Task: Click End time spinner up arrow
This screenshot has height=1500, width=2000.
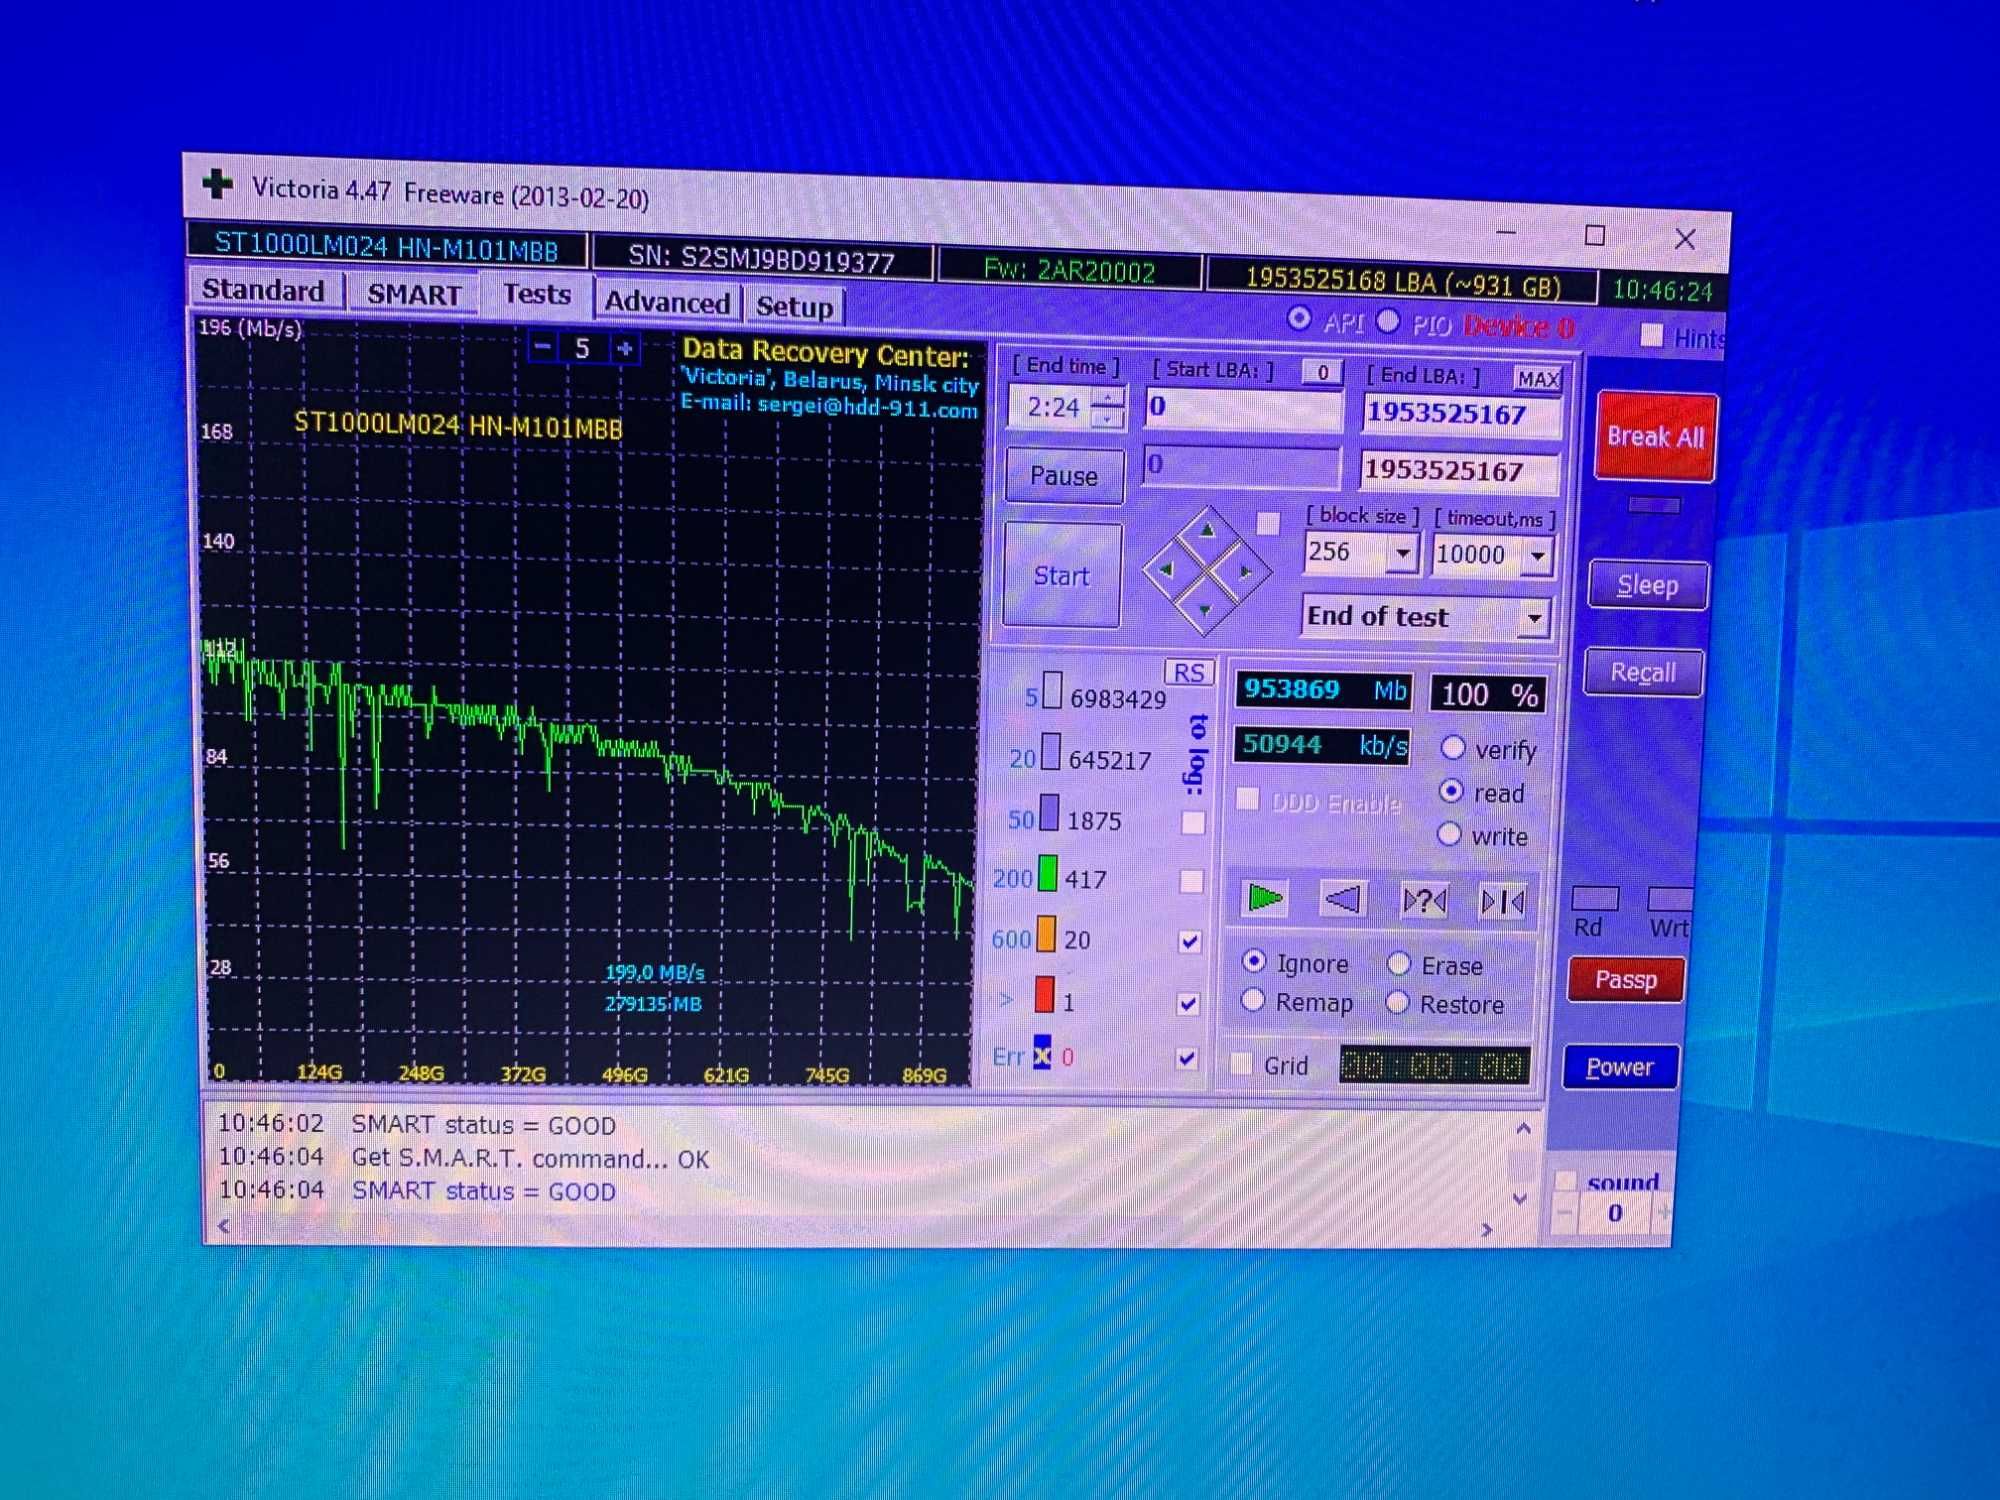Action: [x=1107, y=399]
